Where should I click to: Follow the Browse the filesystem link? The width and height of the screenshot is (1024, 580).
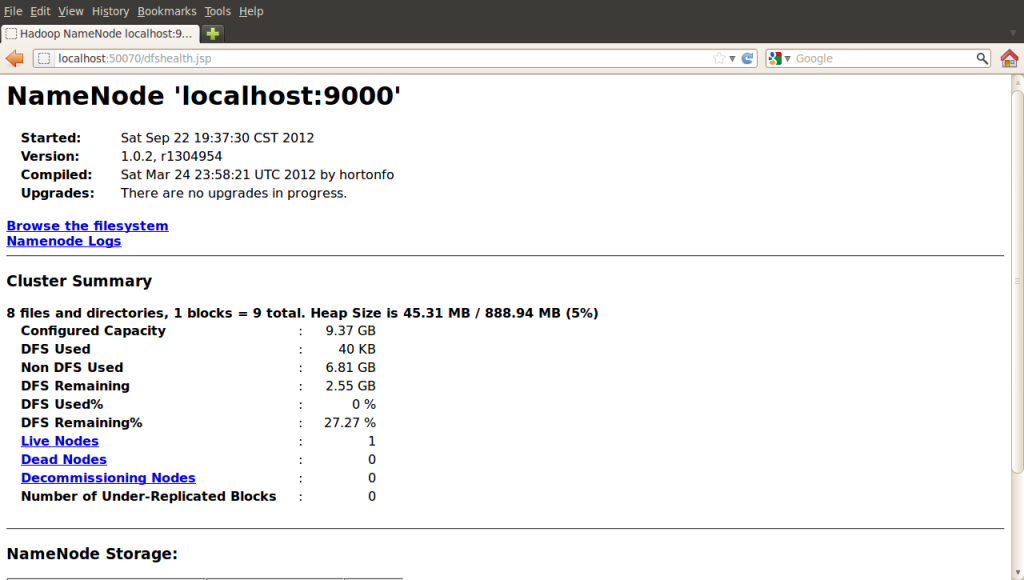point(87,225)
